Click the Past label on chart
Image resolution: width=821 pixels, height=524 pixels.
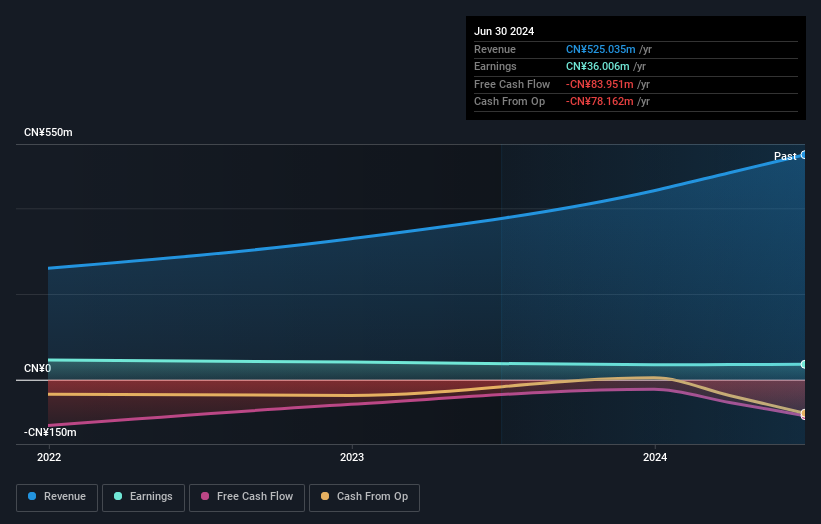[785, 156]
